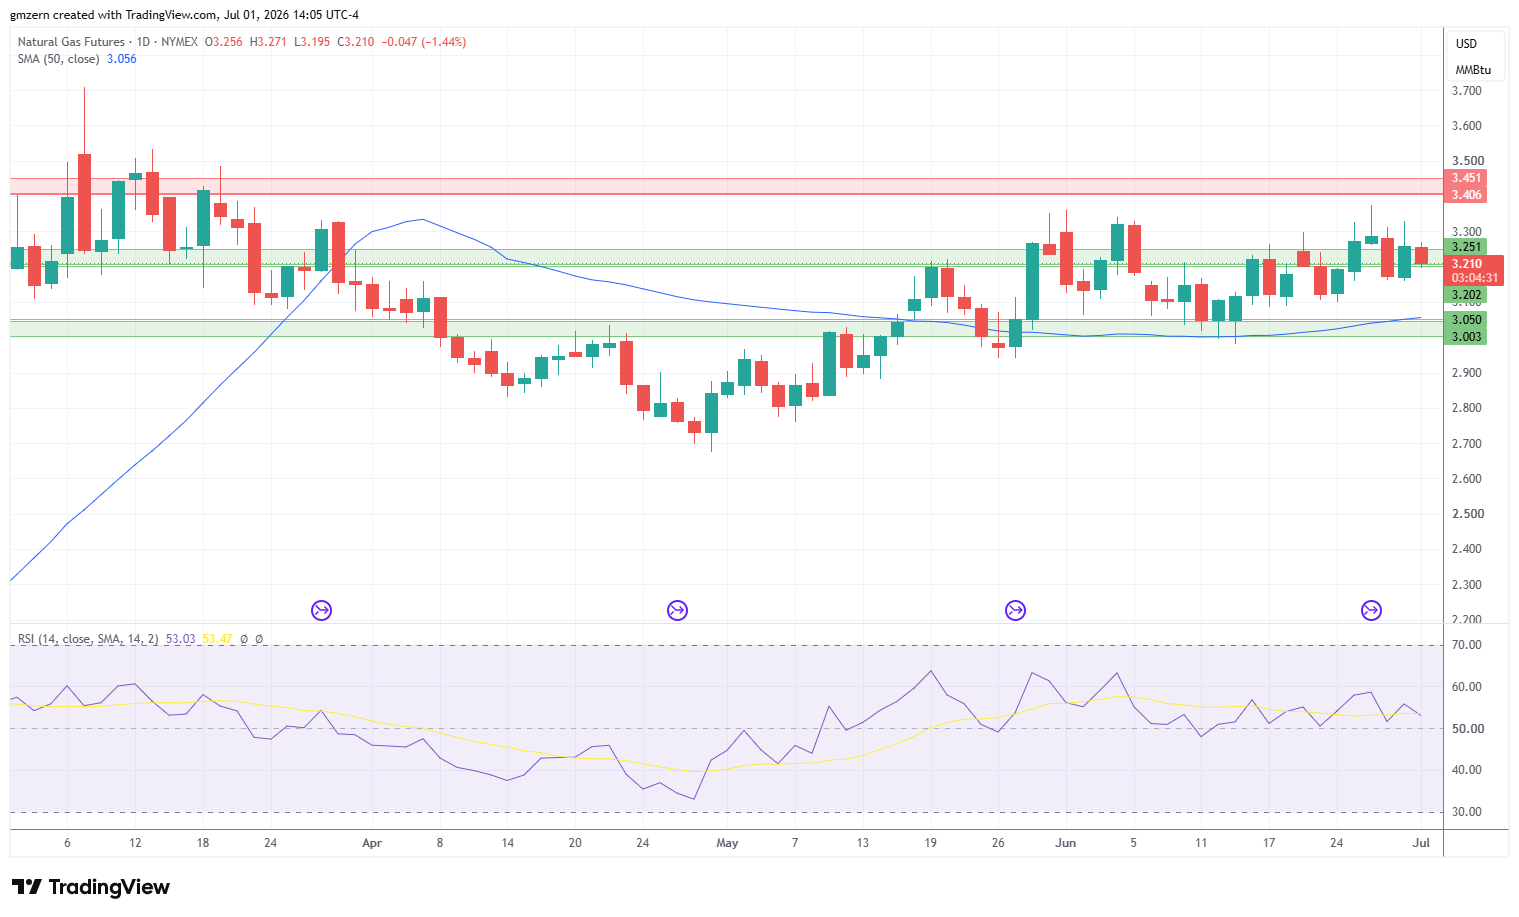Click the closing price C3.210 in header
Viewport: 1519px width, 917px height.
(356, 42)
